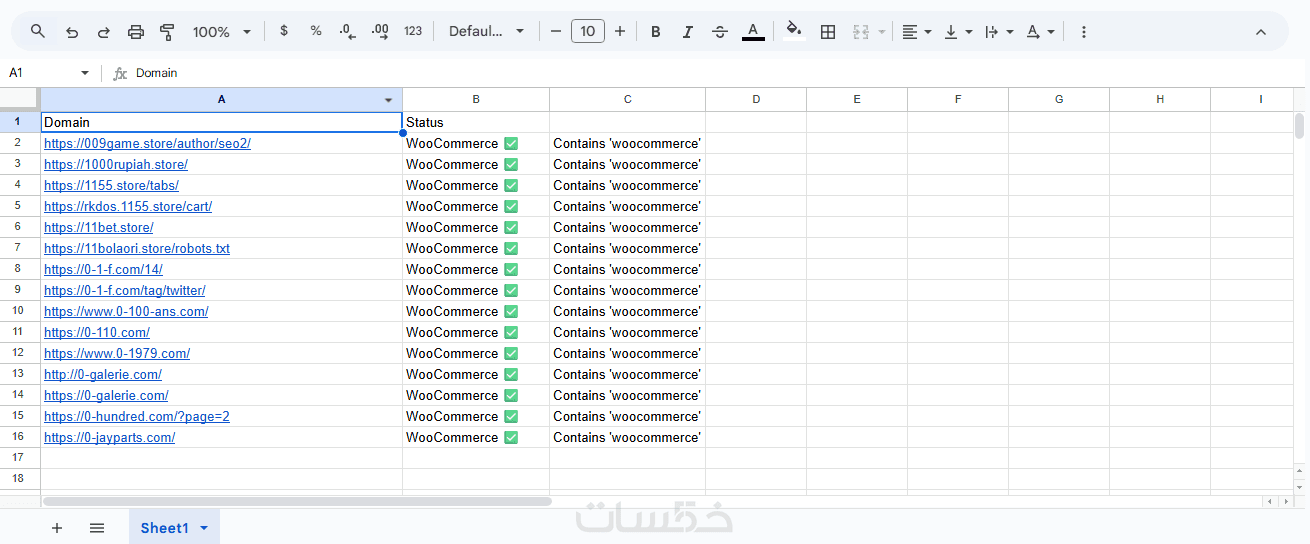Open the www.0-100-ans.com link
Viewport: 1310px width, 544px height.
tap(126, 311)
